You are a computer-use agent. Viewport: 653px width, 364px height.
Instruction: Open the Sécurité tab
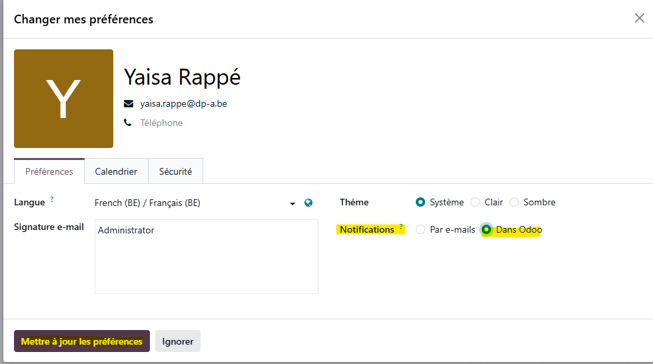[x=175, y=171]
